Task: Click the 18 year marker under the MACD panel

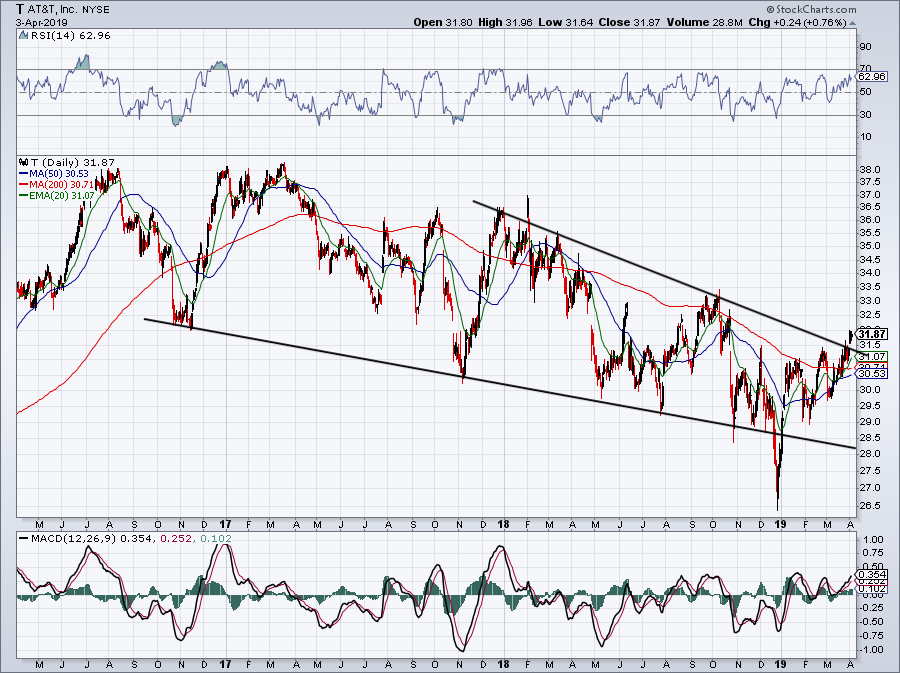Action: click(503, 665)
